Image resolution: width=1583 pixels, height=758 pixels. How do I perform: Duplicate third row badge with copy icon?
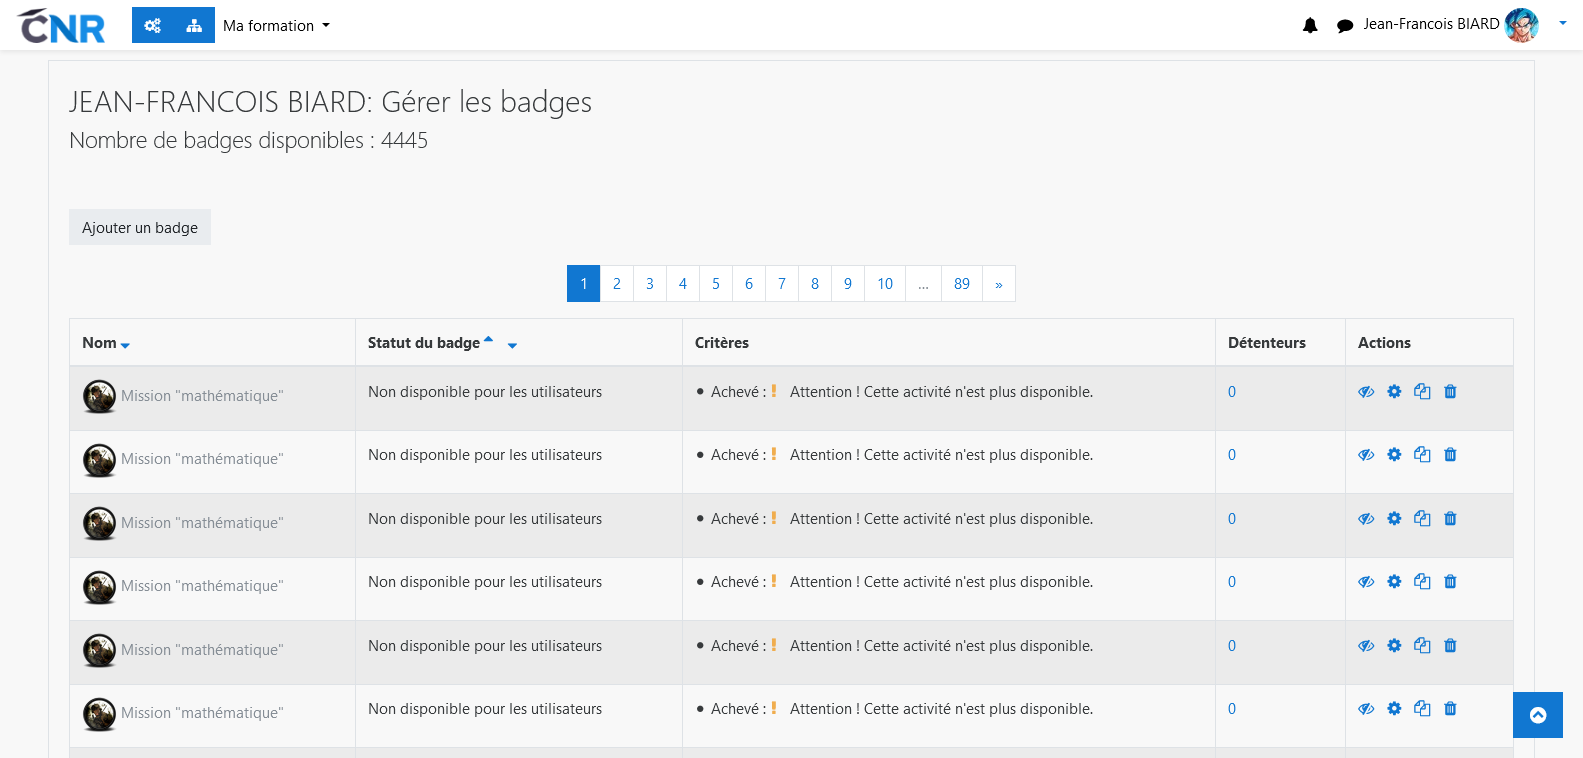(1422, 519)
